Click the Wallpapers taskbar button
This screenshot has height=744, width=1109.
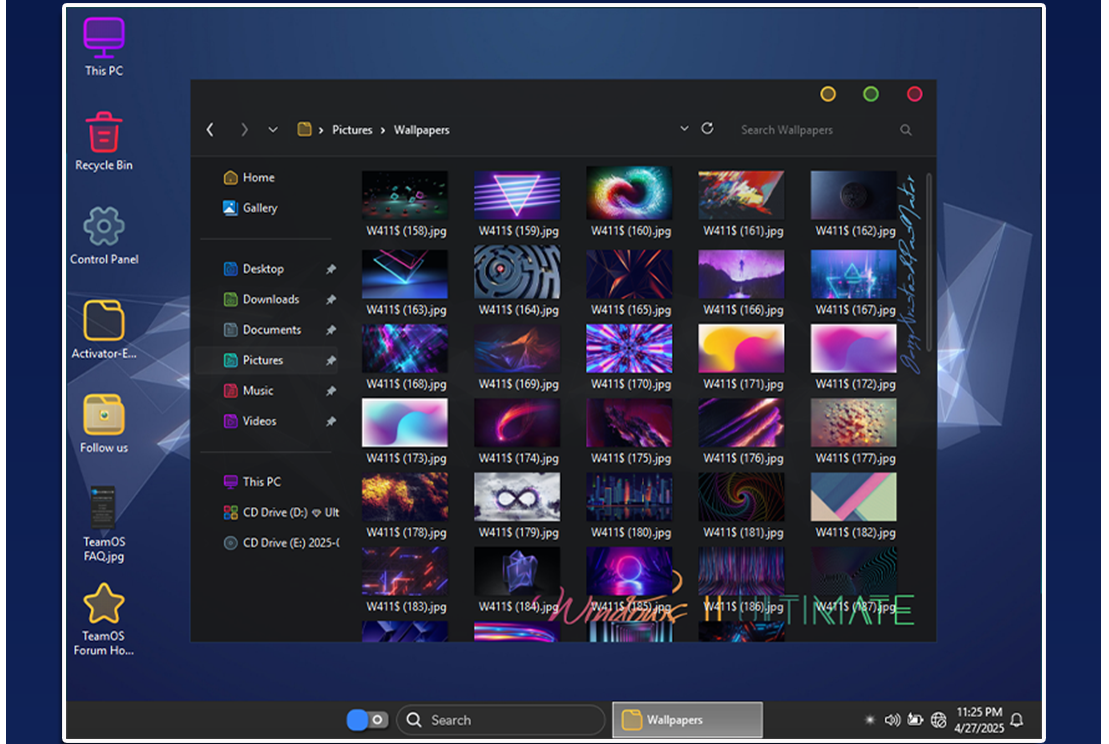[x=687, y=720]
